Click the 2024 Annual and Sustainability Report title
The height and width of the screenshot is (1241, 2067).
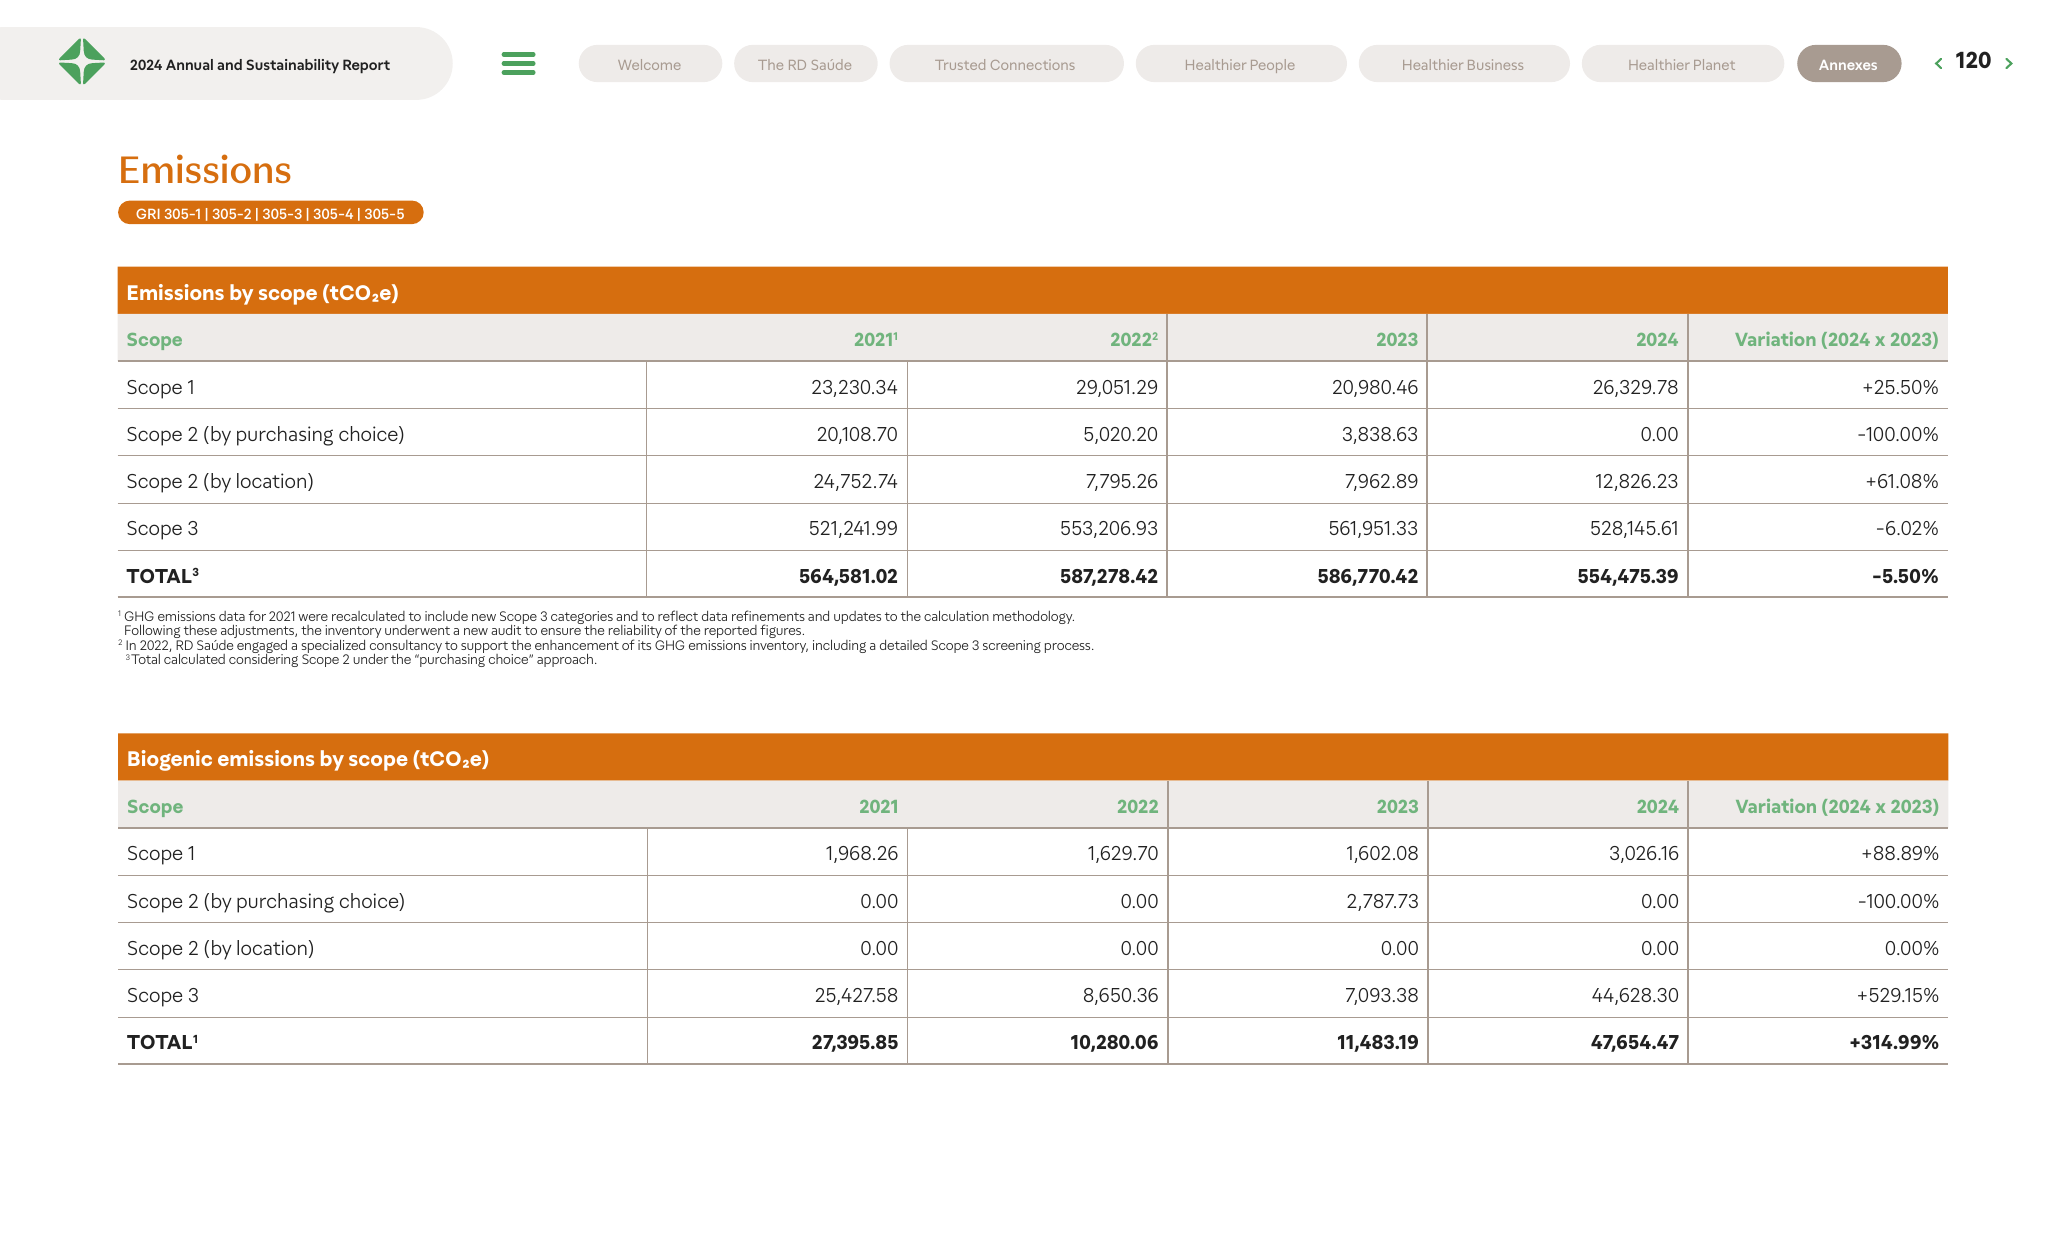(x=260, y=65)
